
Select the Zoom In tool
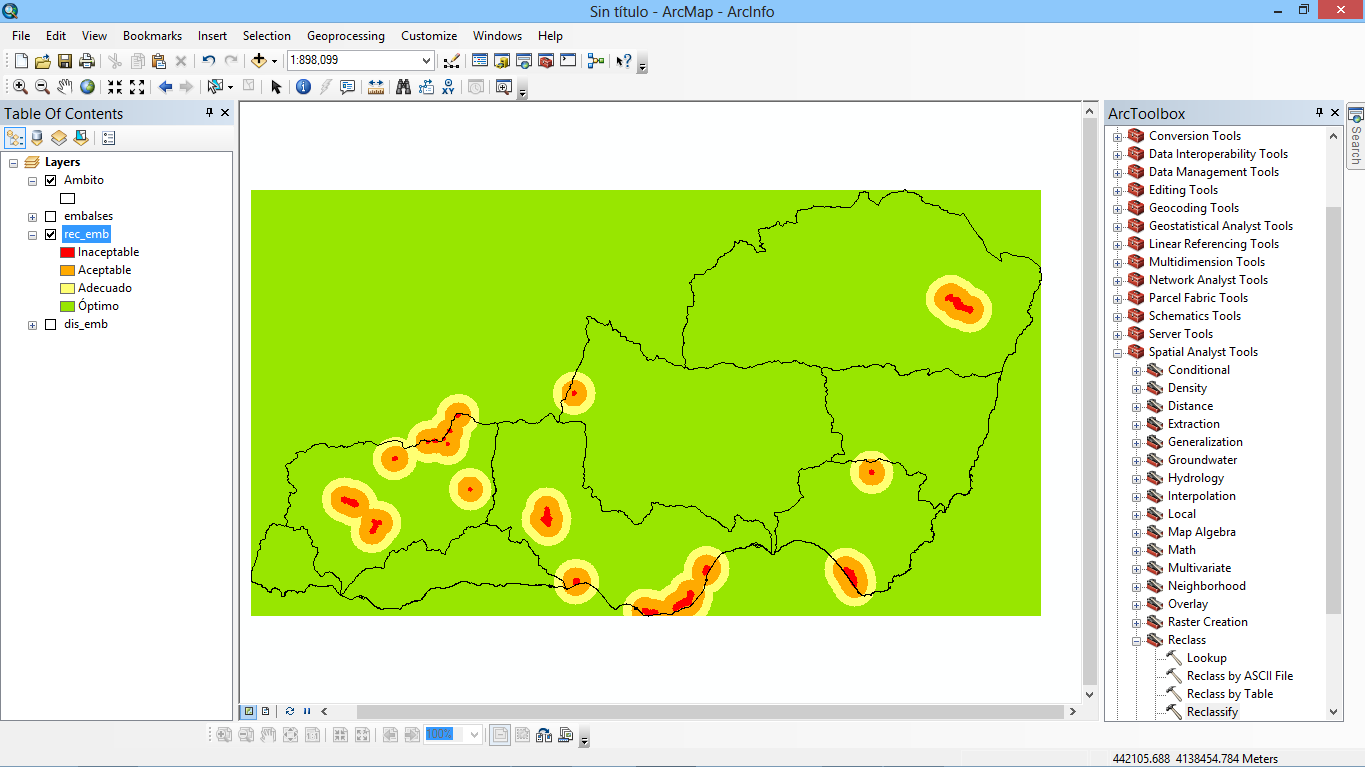coord(20,87)
